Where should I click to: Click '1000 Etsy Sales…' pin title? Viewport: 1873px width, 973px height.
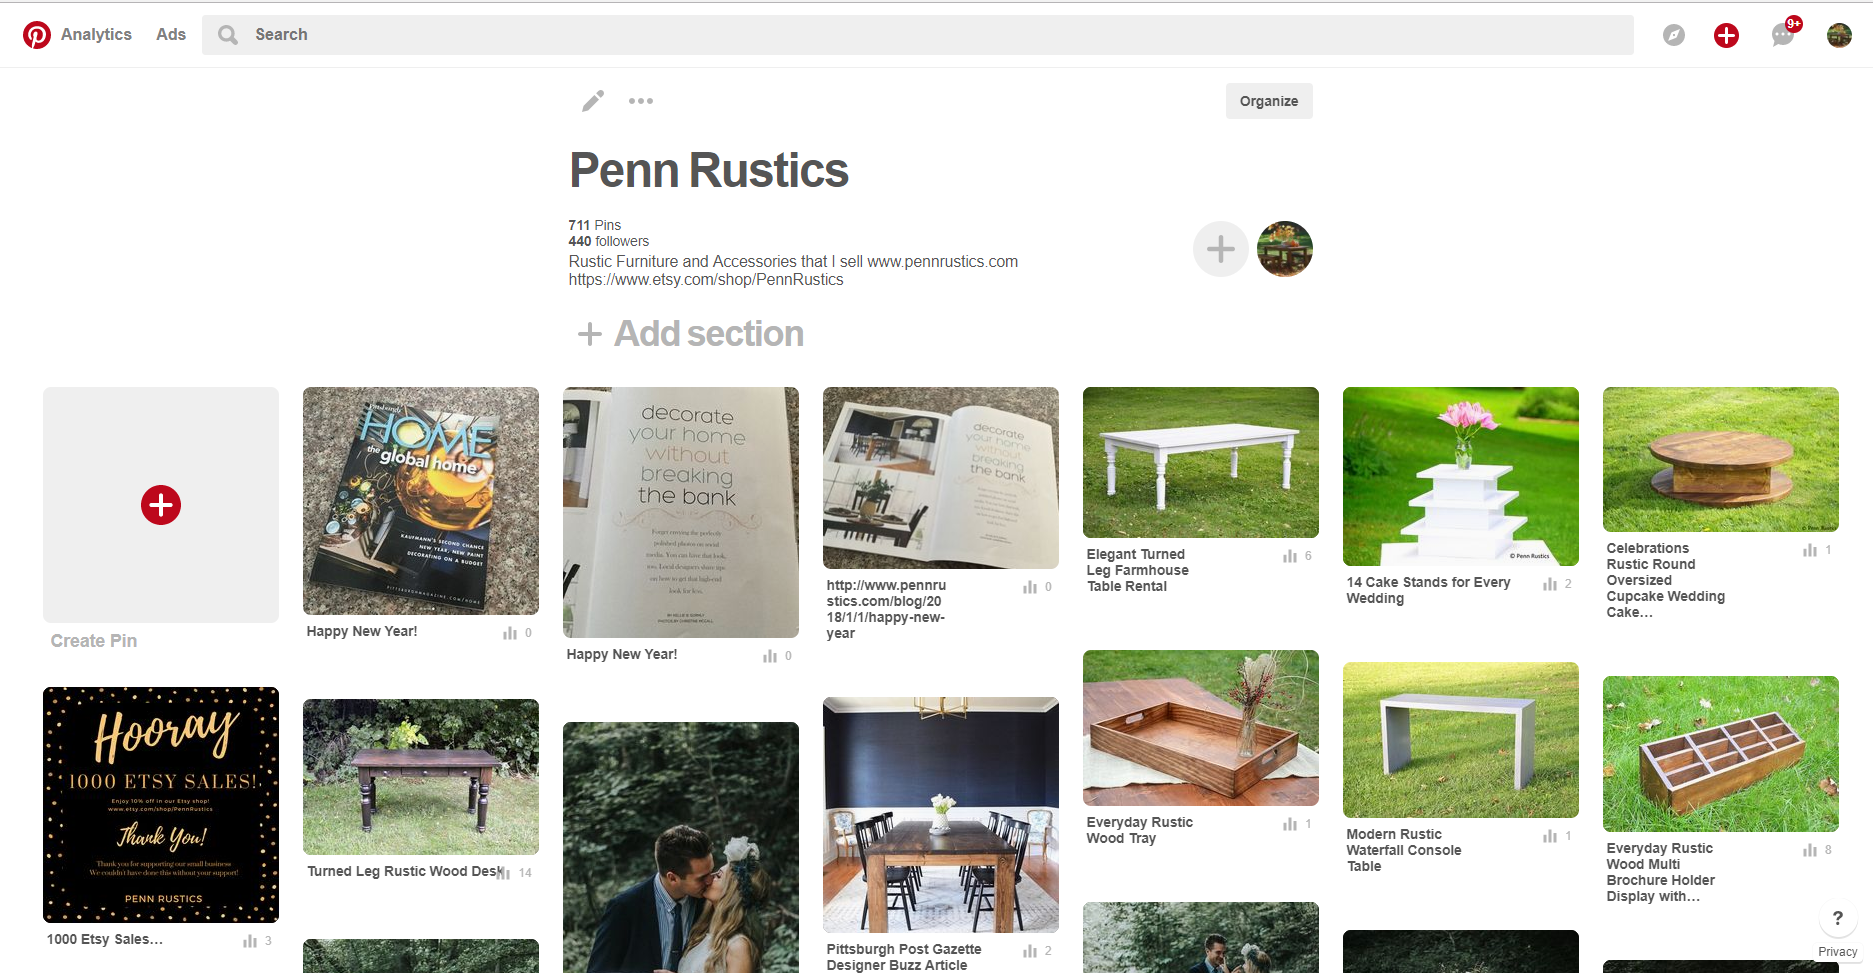click(104, 939)
